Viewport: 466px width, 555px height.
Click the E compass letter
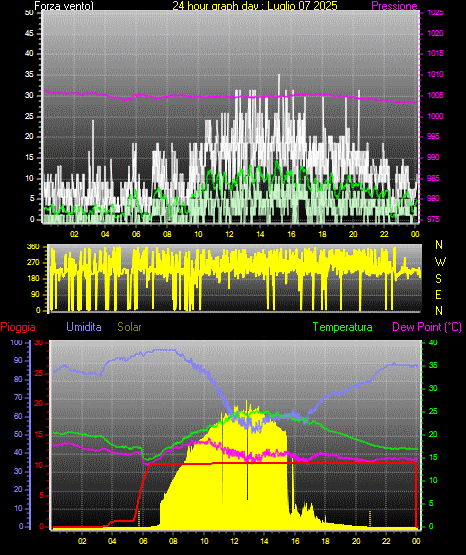pos(438,294)
